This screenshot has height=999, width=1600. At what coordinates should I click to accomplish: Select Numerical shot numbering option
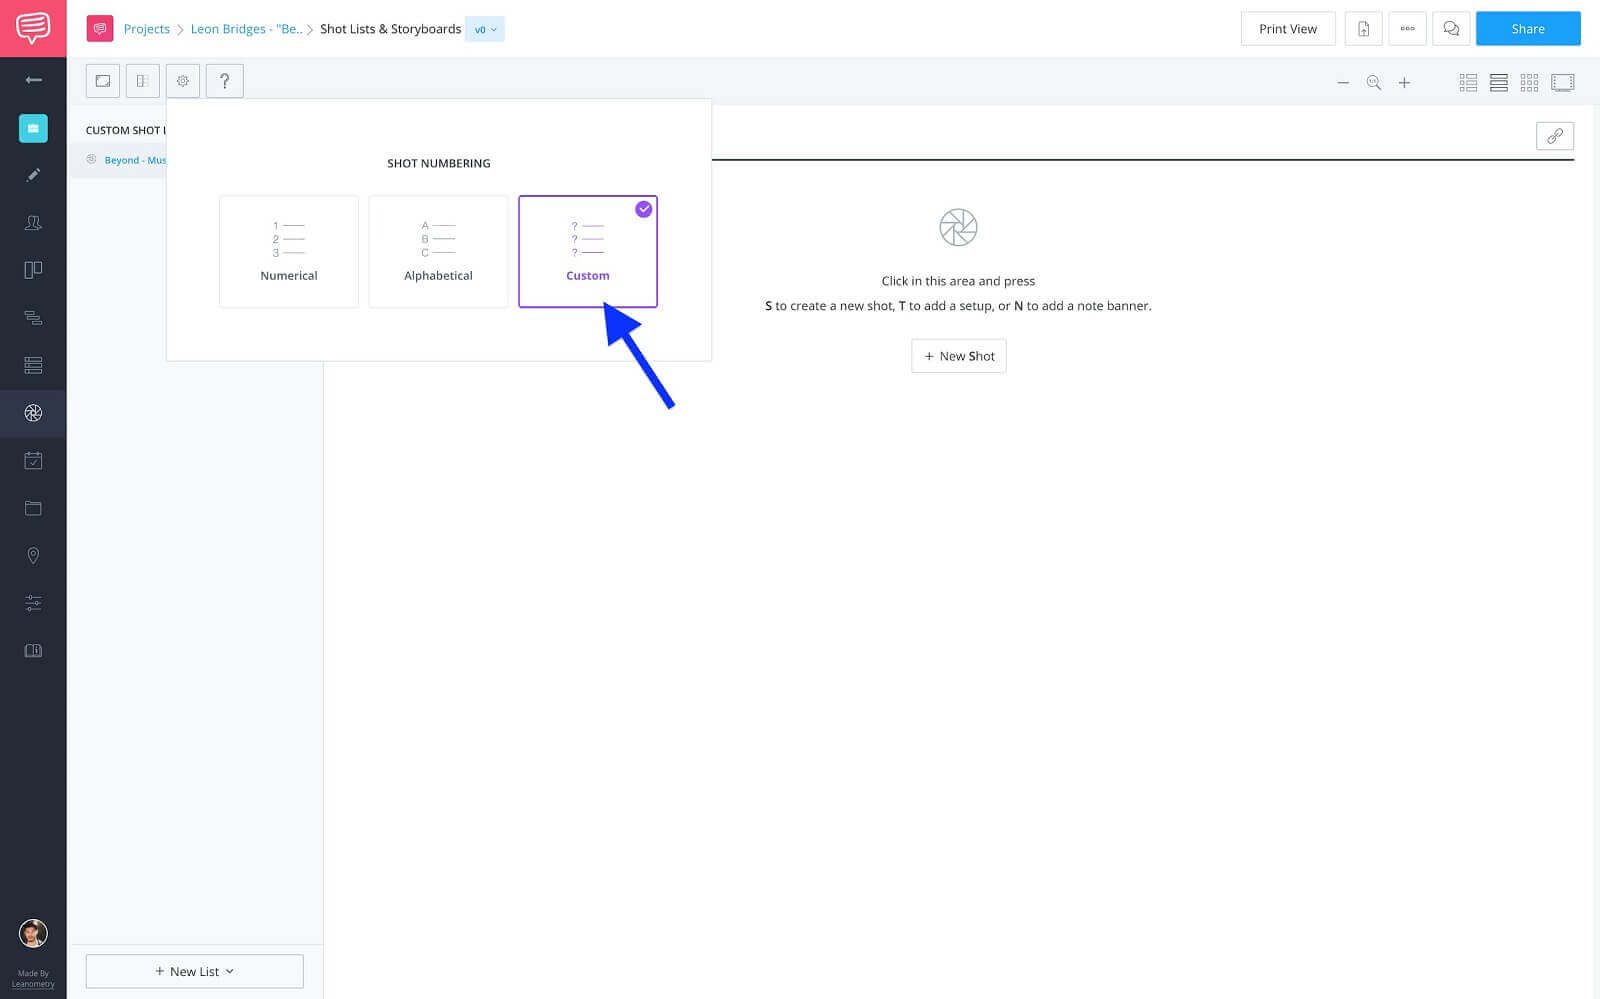point(288,251)
